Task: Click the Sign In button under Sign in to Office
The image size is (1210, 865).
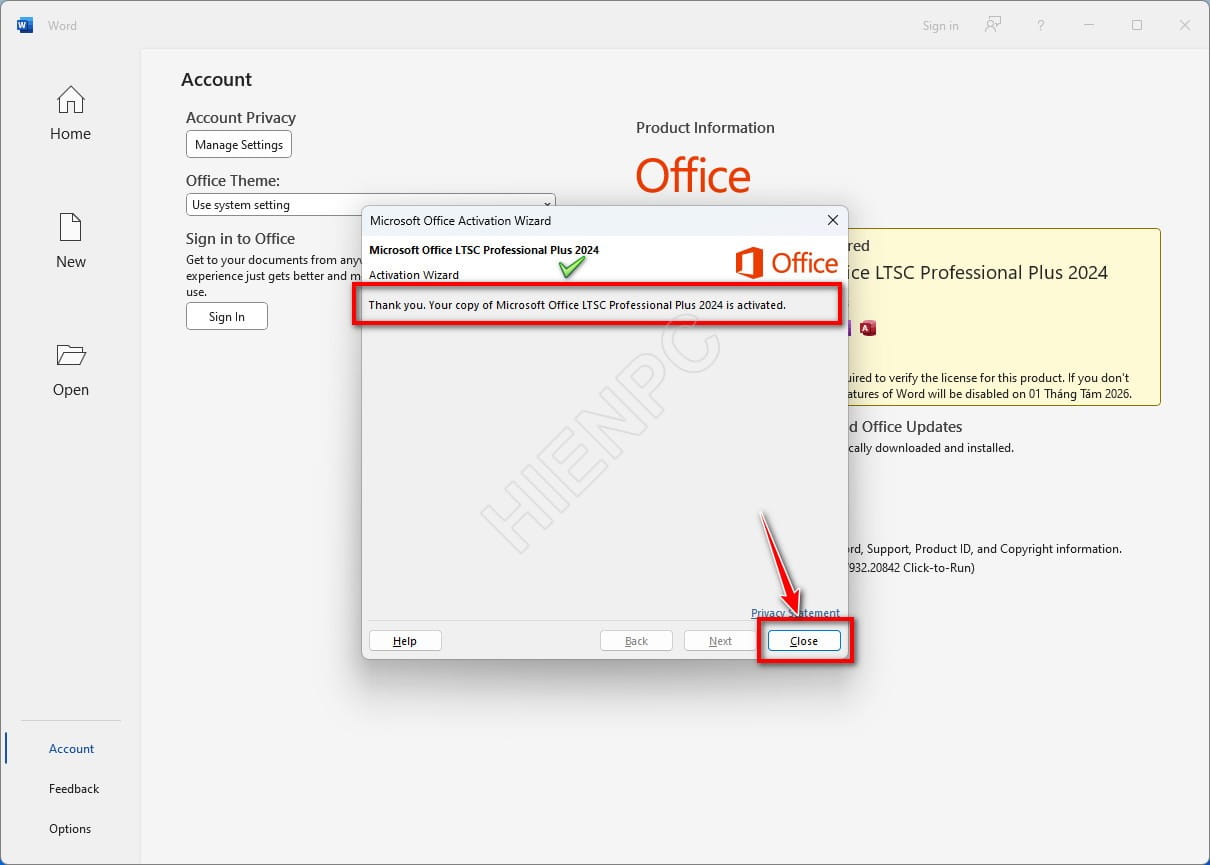Action: click(x=227, y=316)
